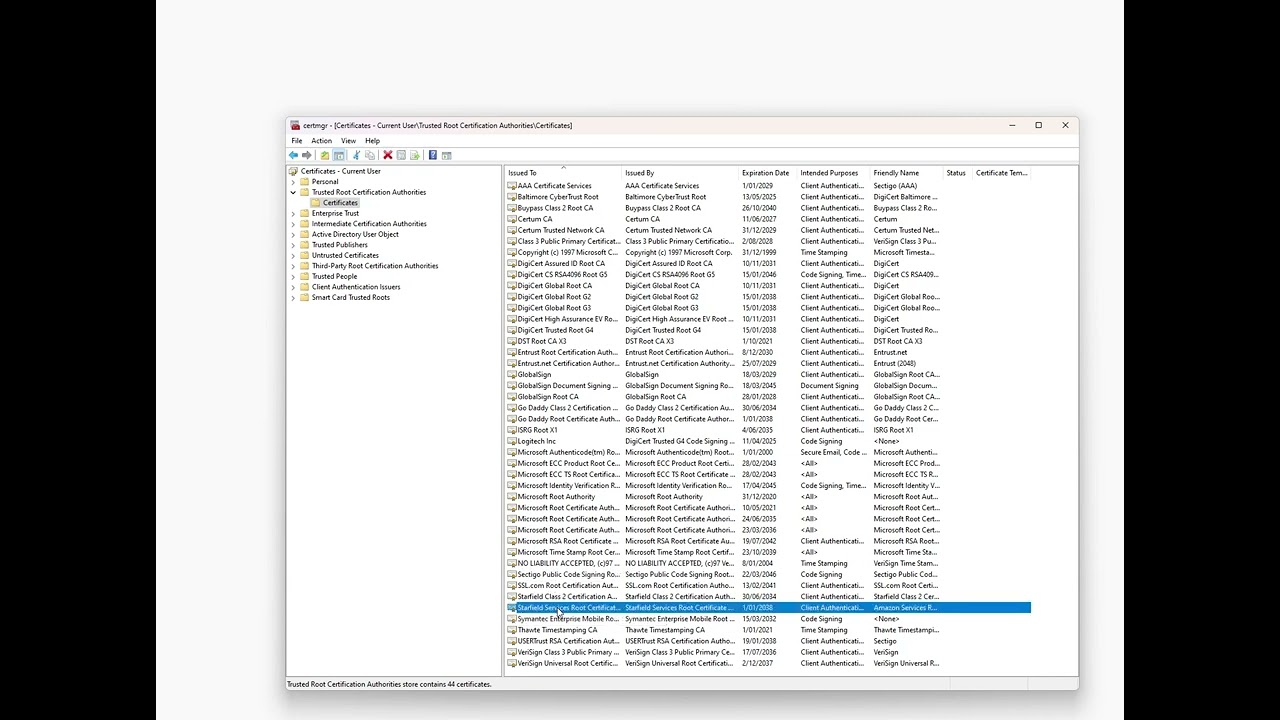This screenshot has height=720, width=1280.
Task: Select Microsoft Time Stamp Root Cert row
Action: click(768, 552)
